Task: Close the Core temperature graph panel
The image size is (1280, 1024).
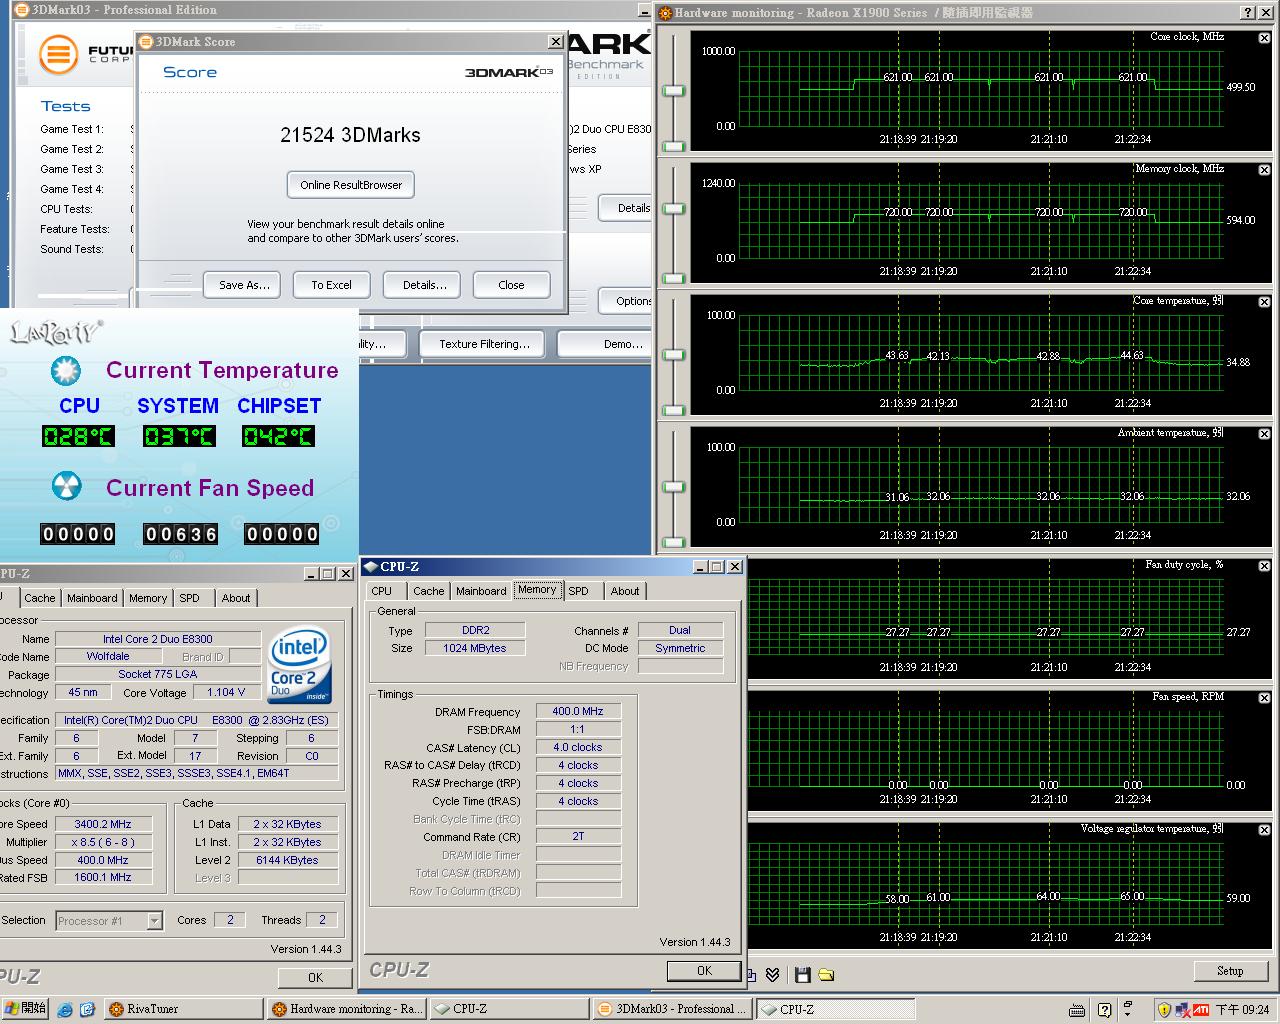Action: (x=1264, y=302)
